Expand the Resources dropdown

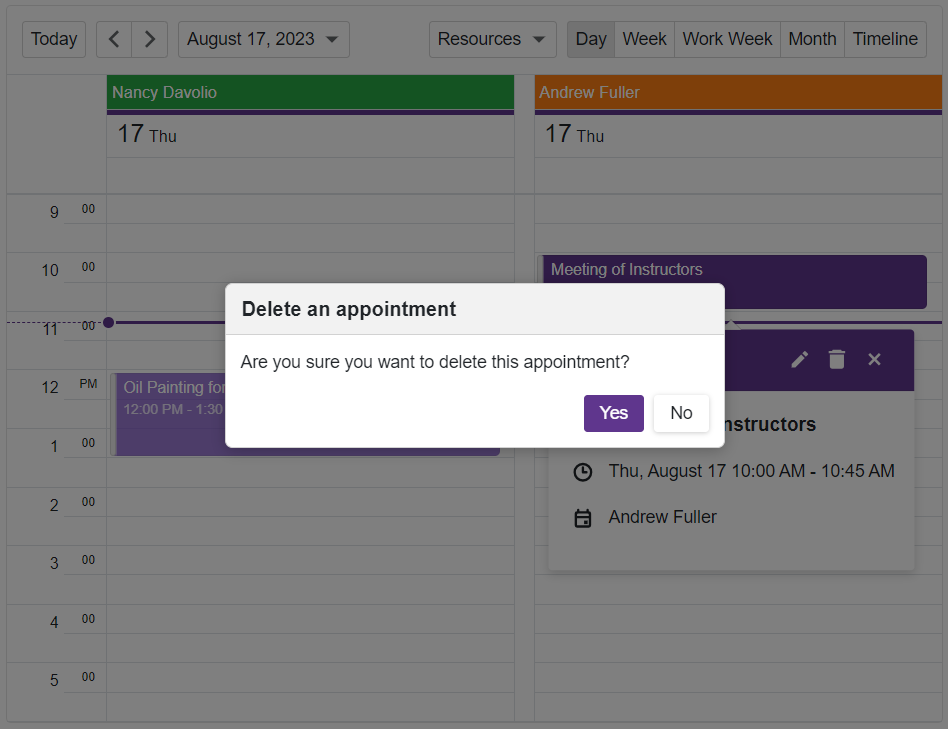tap(492, 39)
